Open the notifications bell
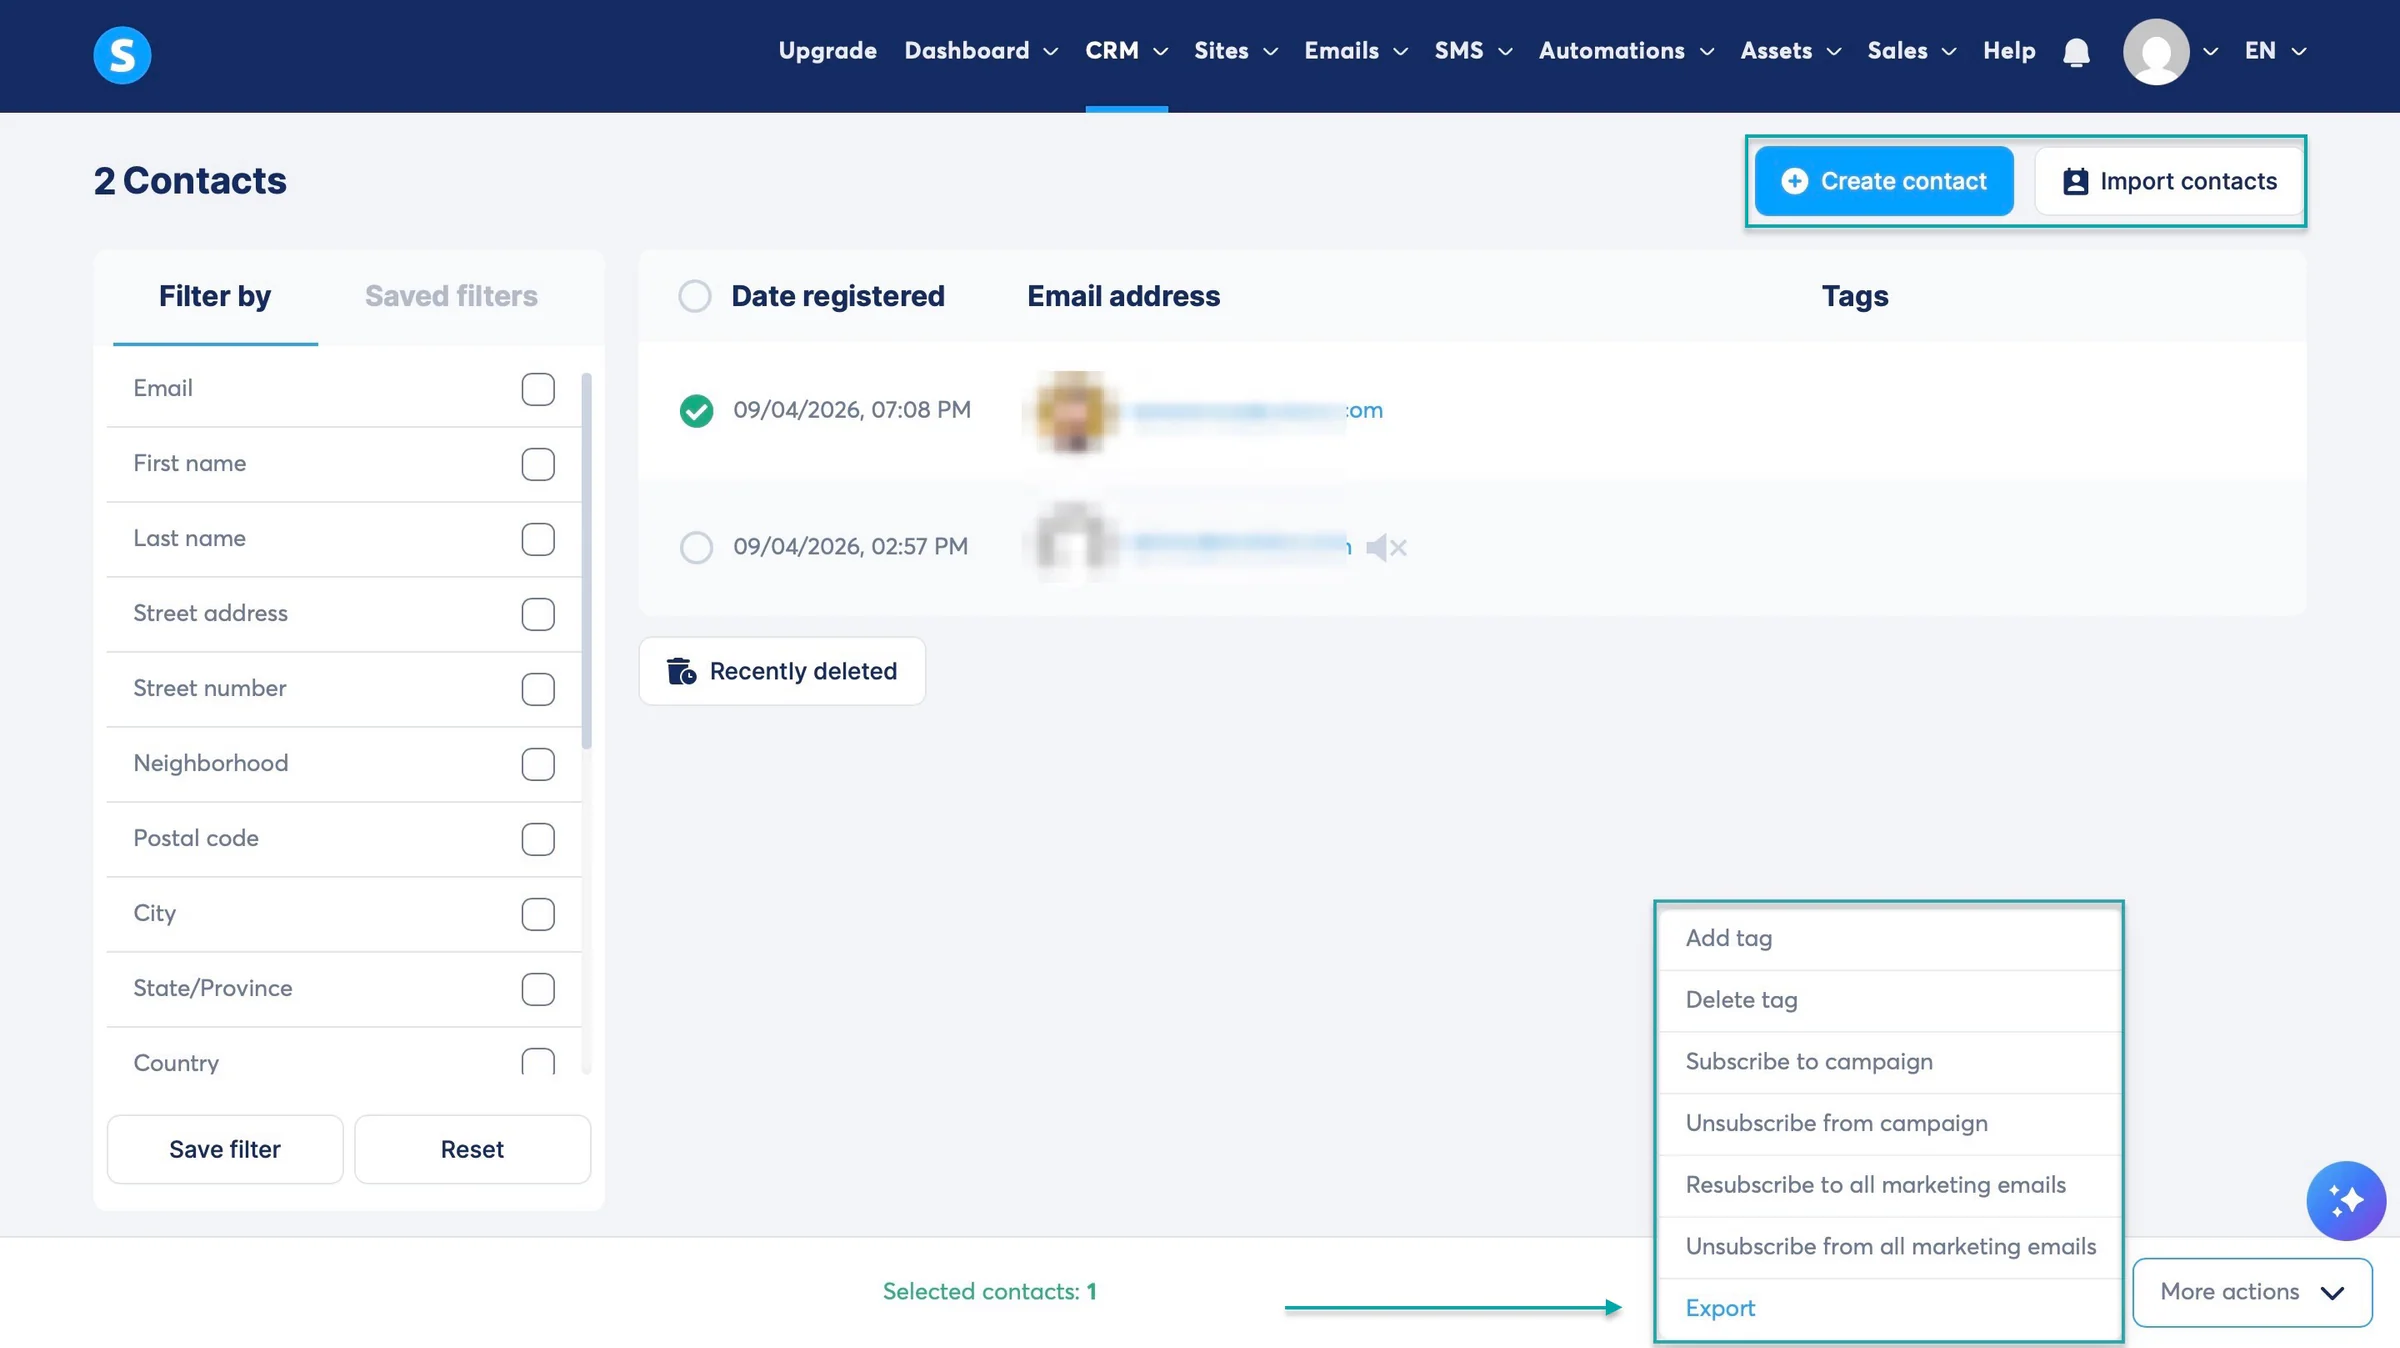Image resolution: width=2400 pixels, height=1348 pixels. click(2076, 52)
